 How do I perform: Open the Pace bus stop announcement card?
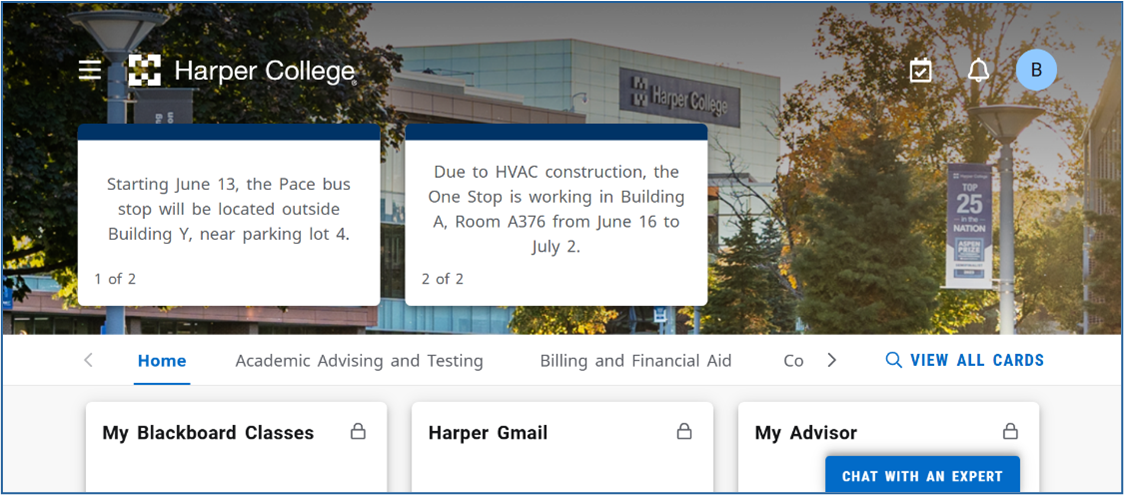click(x=229, y=214)
